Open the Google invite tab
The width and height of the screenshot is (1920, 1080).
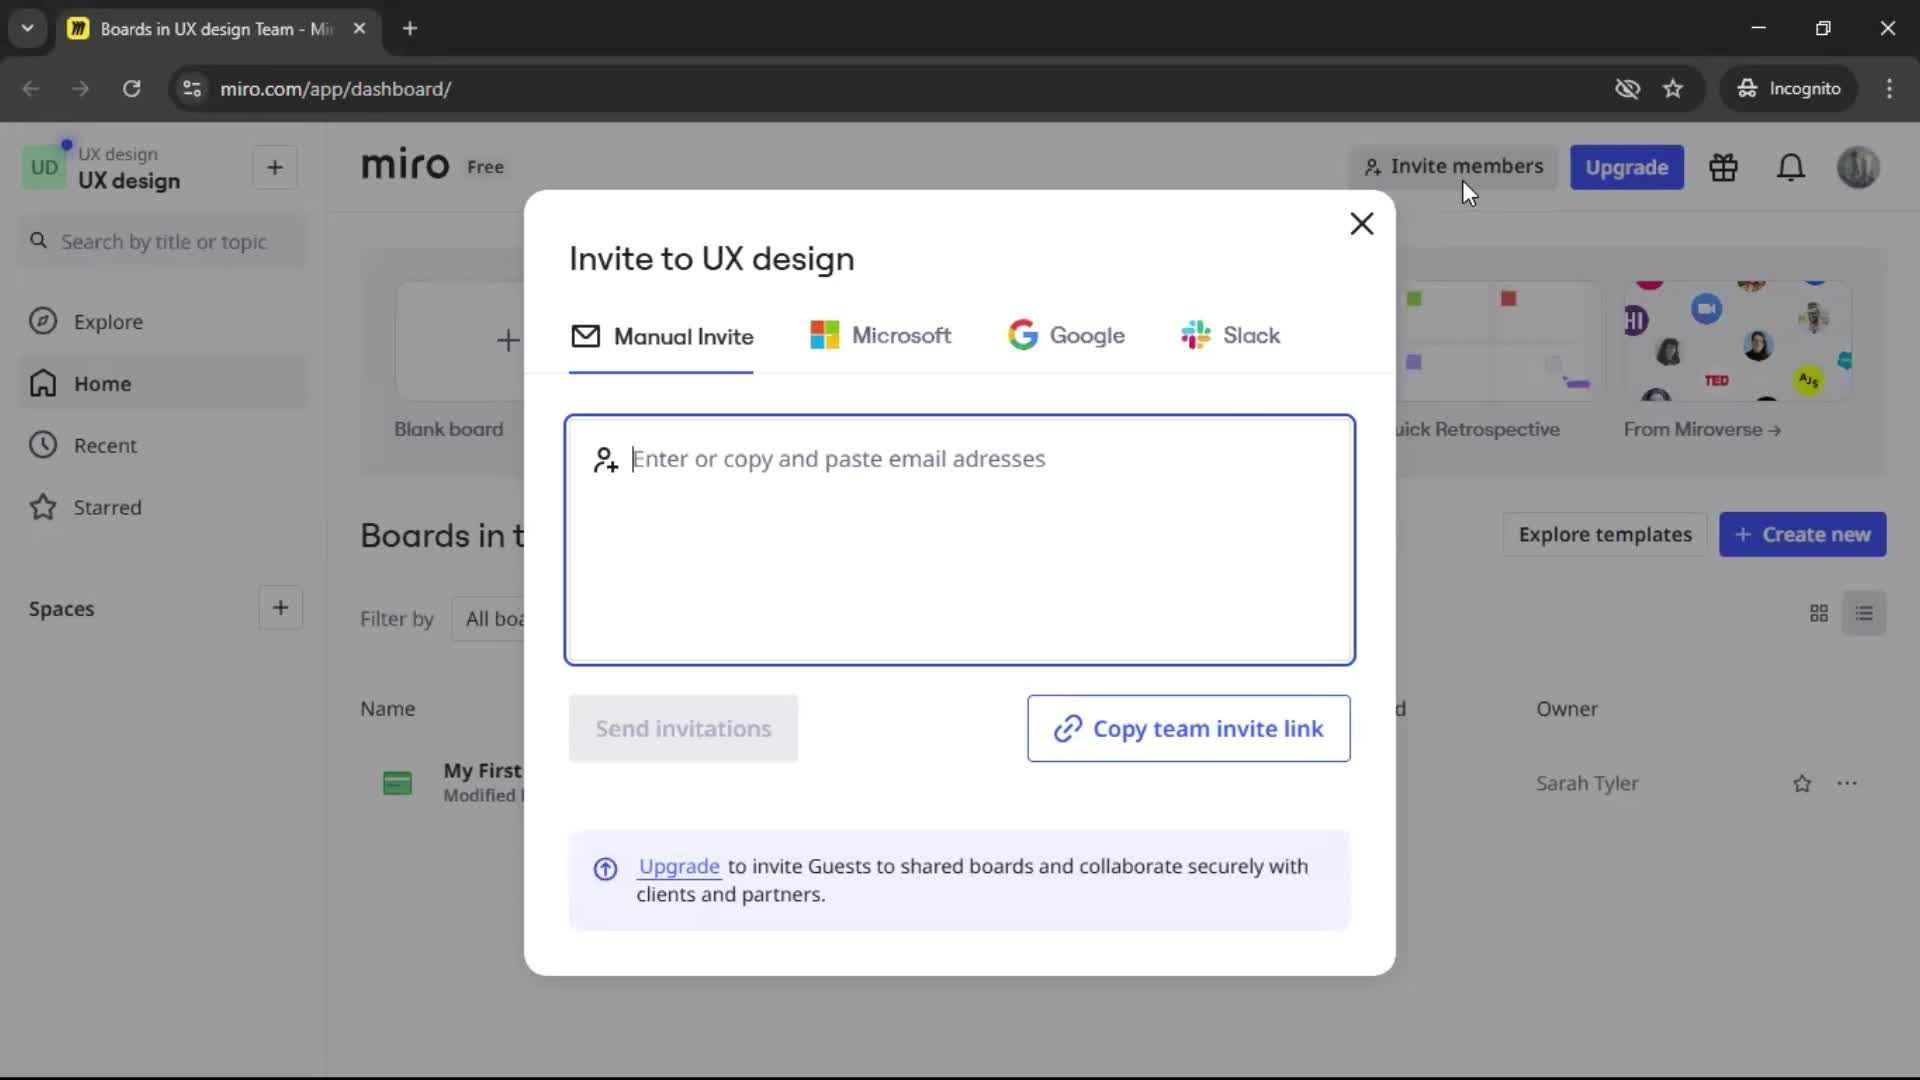click(x=1066, y=336)
